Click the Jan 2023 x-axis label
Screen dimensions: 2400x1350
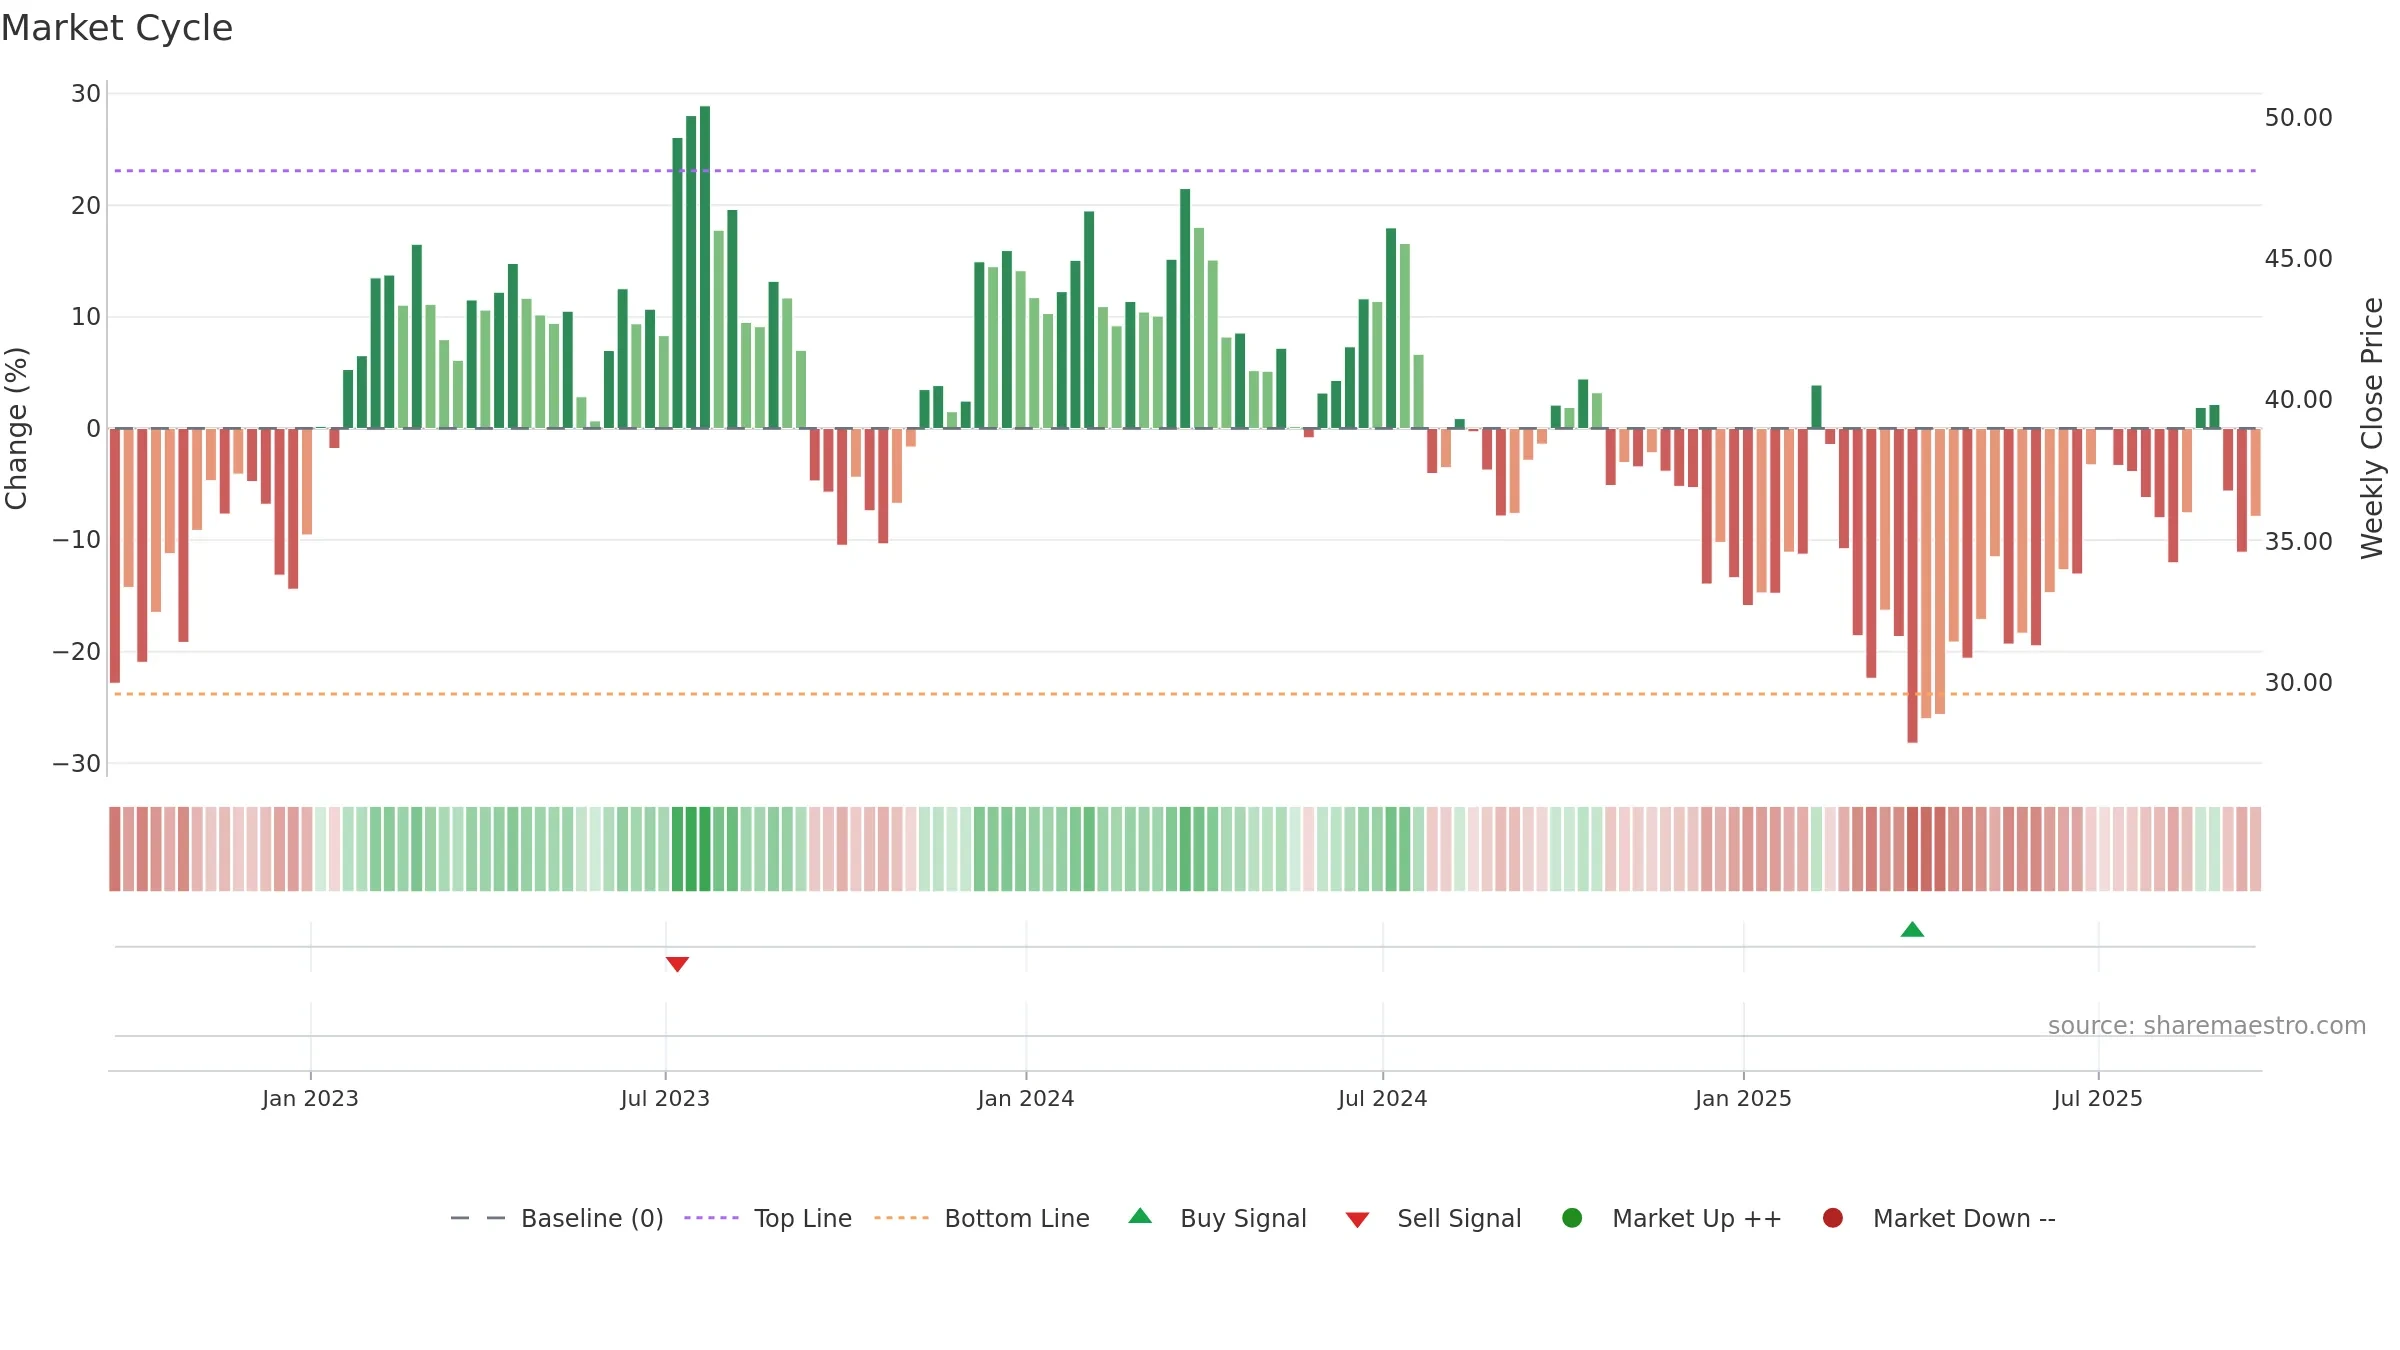[310, 1099]
